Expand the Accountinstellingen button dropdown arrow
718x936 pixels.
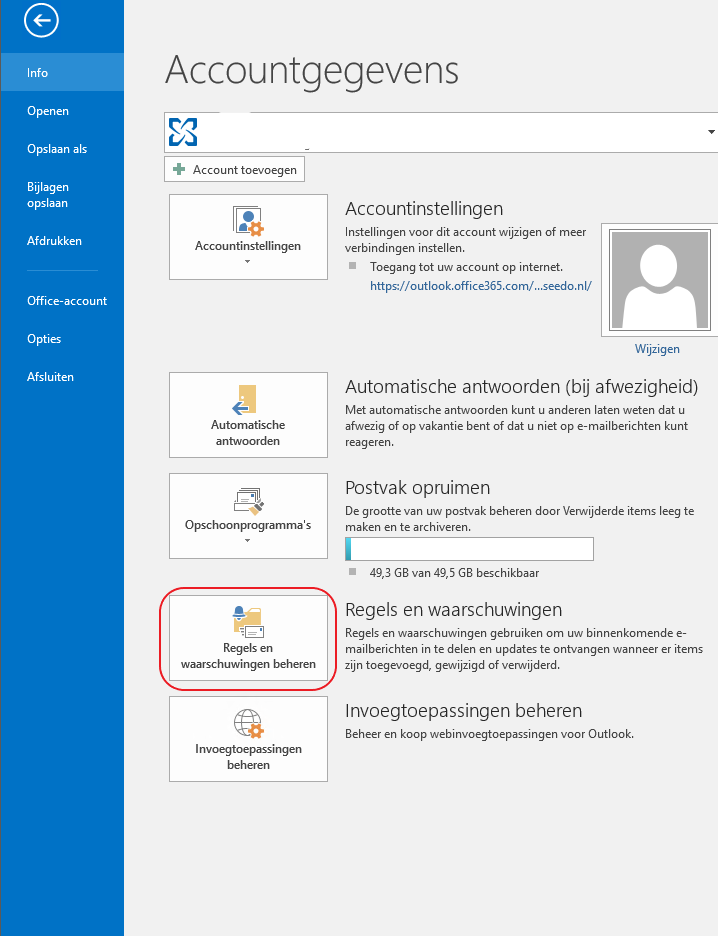248,262
